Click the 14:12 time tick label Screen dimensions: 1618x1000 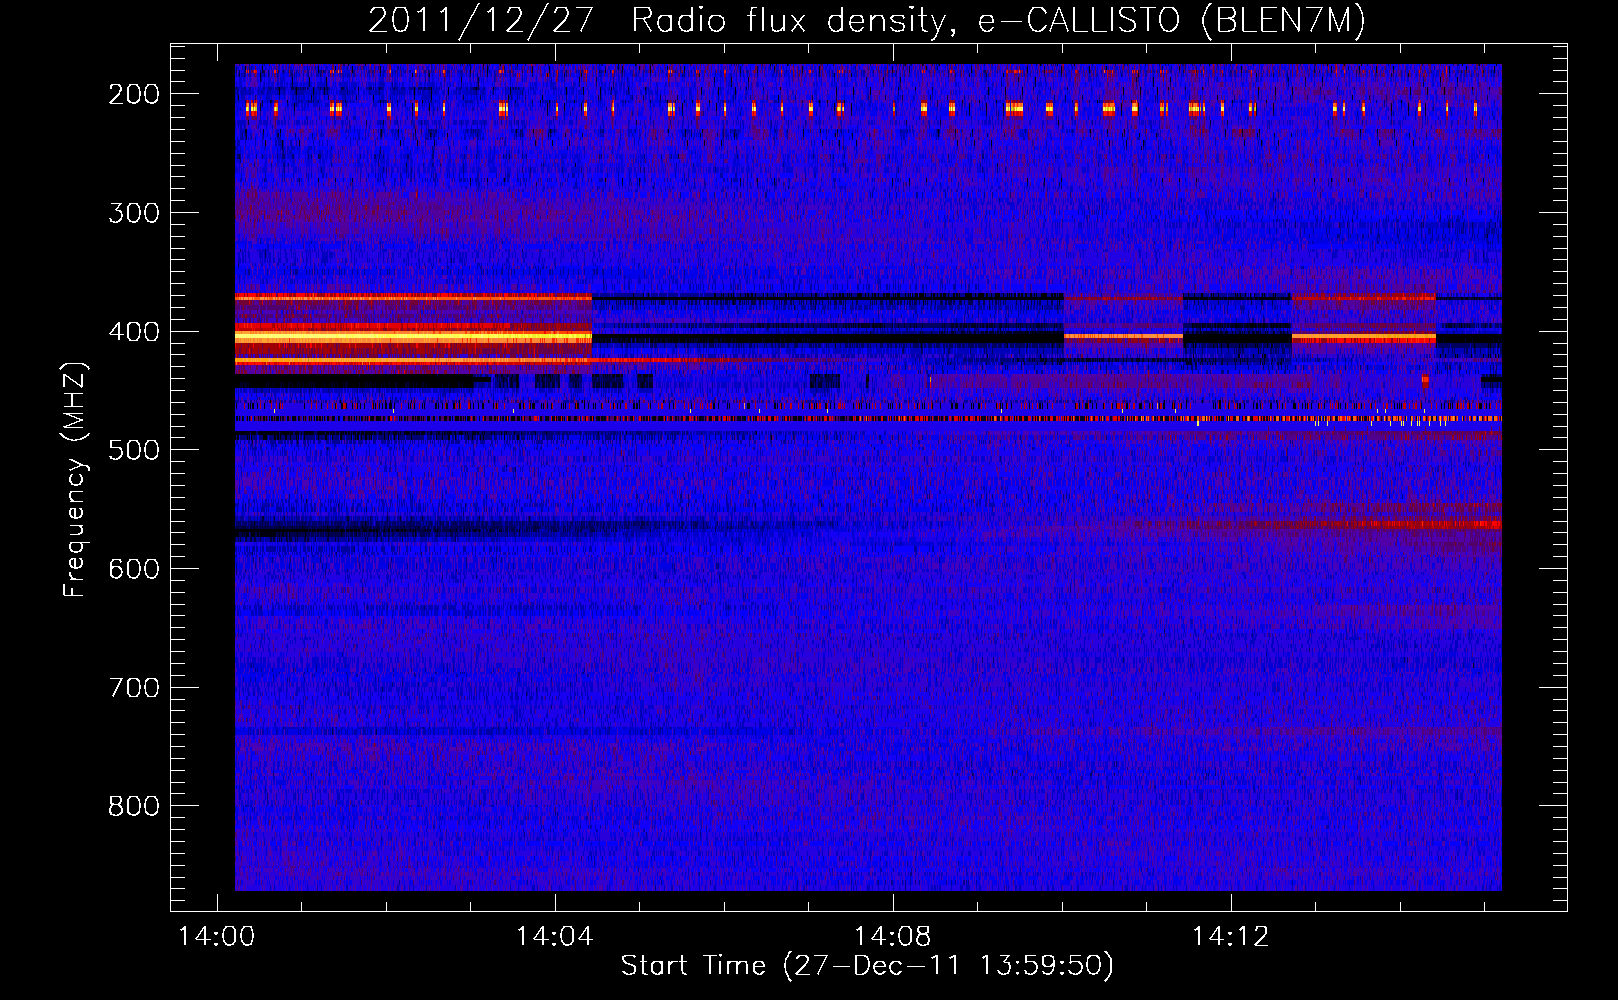click(x=1231, y=937)
